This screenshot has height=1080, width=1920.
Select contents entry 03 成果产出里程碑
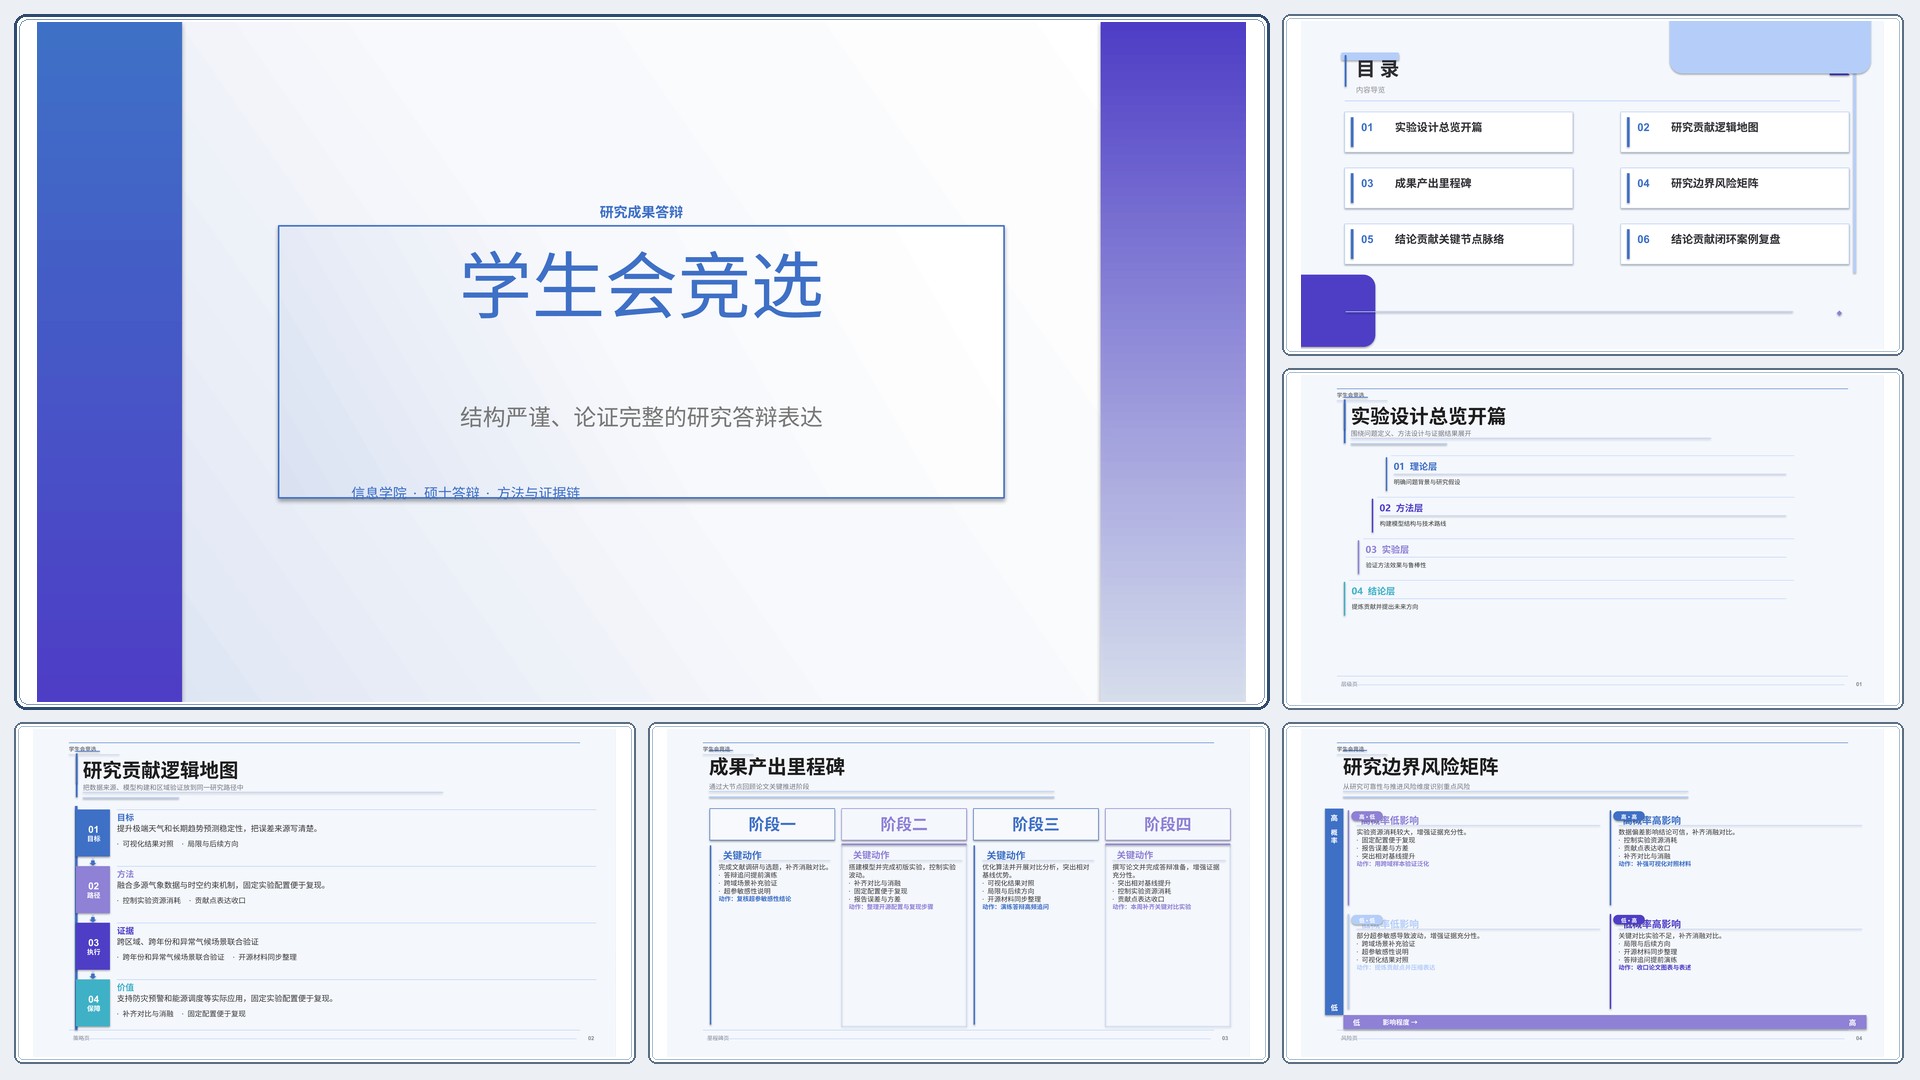pyautogui.click(x=1459, y=188)
